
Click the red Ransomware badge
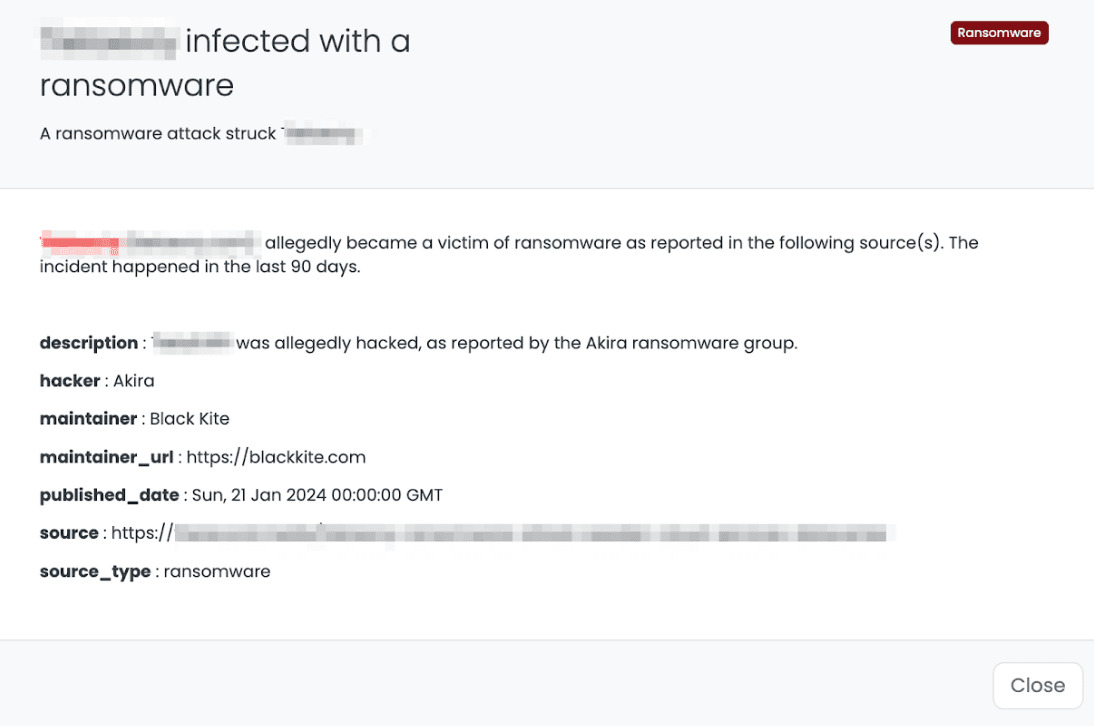pos(999,33)
